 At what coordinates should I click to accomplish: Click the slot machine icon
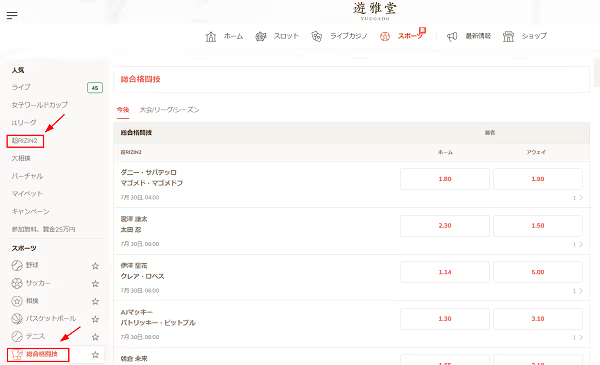click(261, 36)
